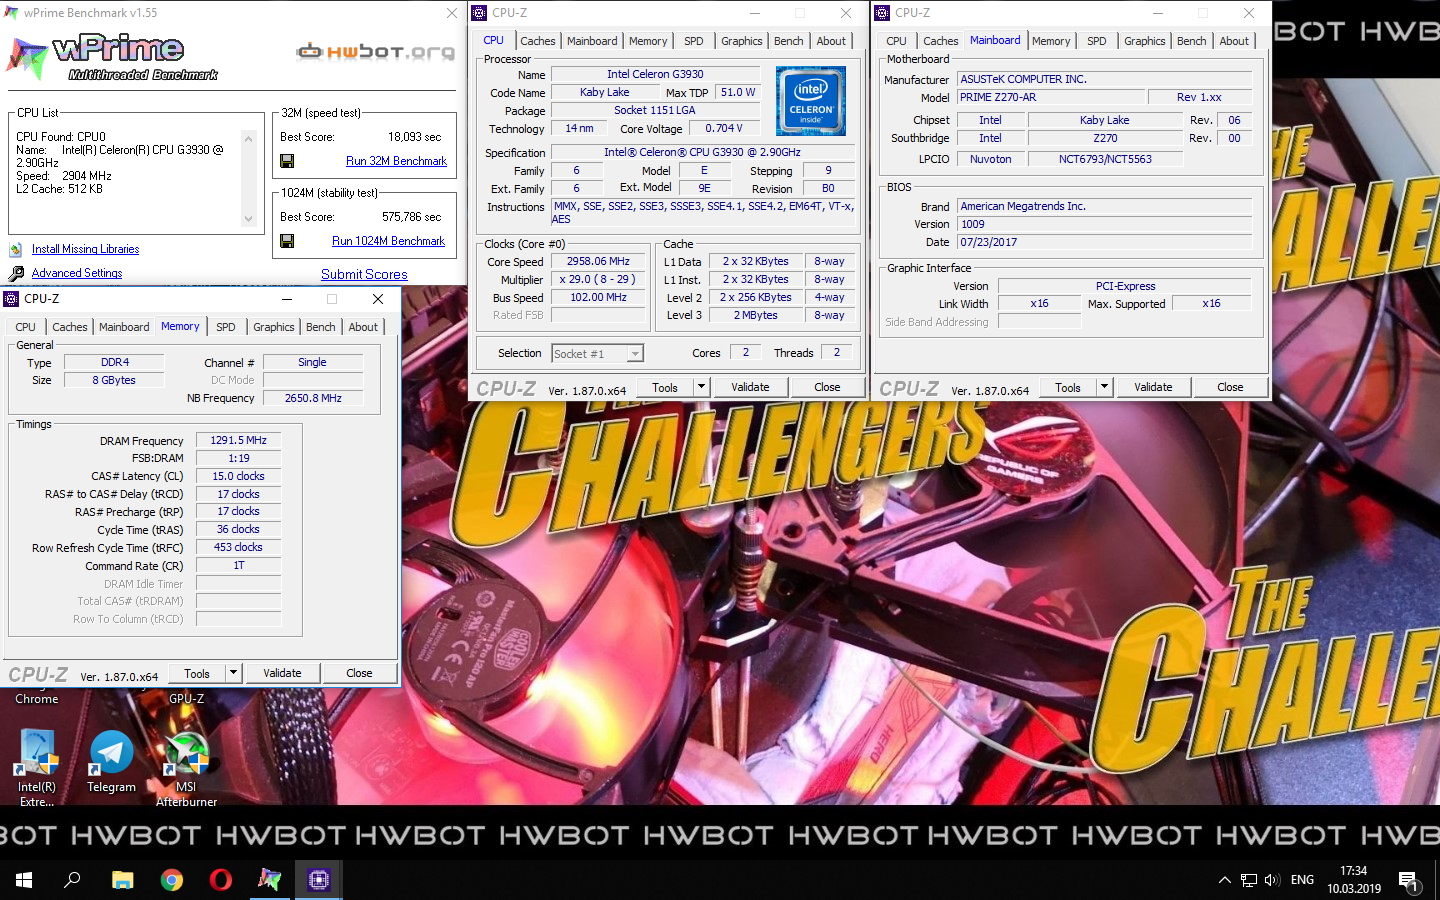Open the notification center icon
Viewport: 1440px width, 900px height.
pos(1409,881)
